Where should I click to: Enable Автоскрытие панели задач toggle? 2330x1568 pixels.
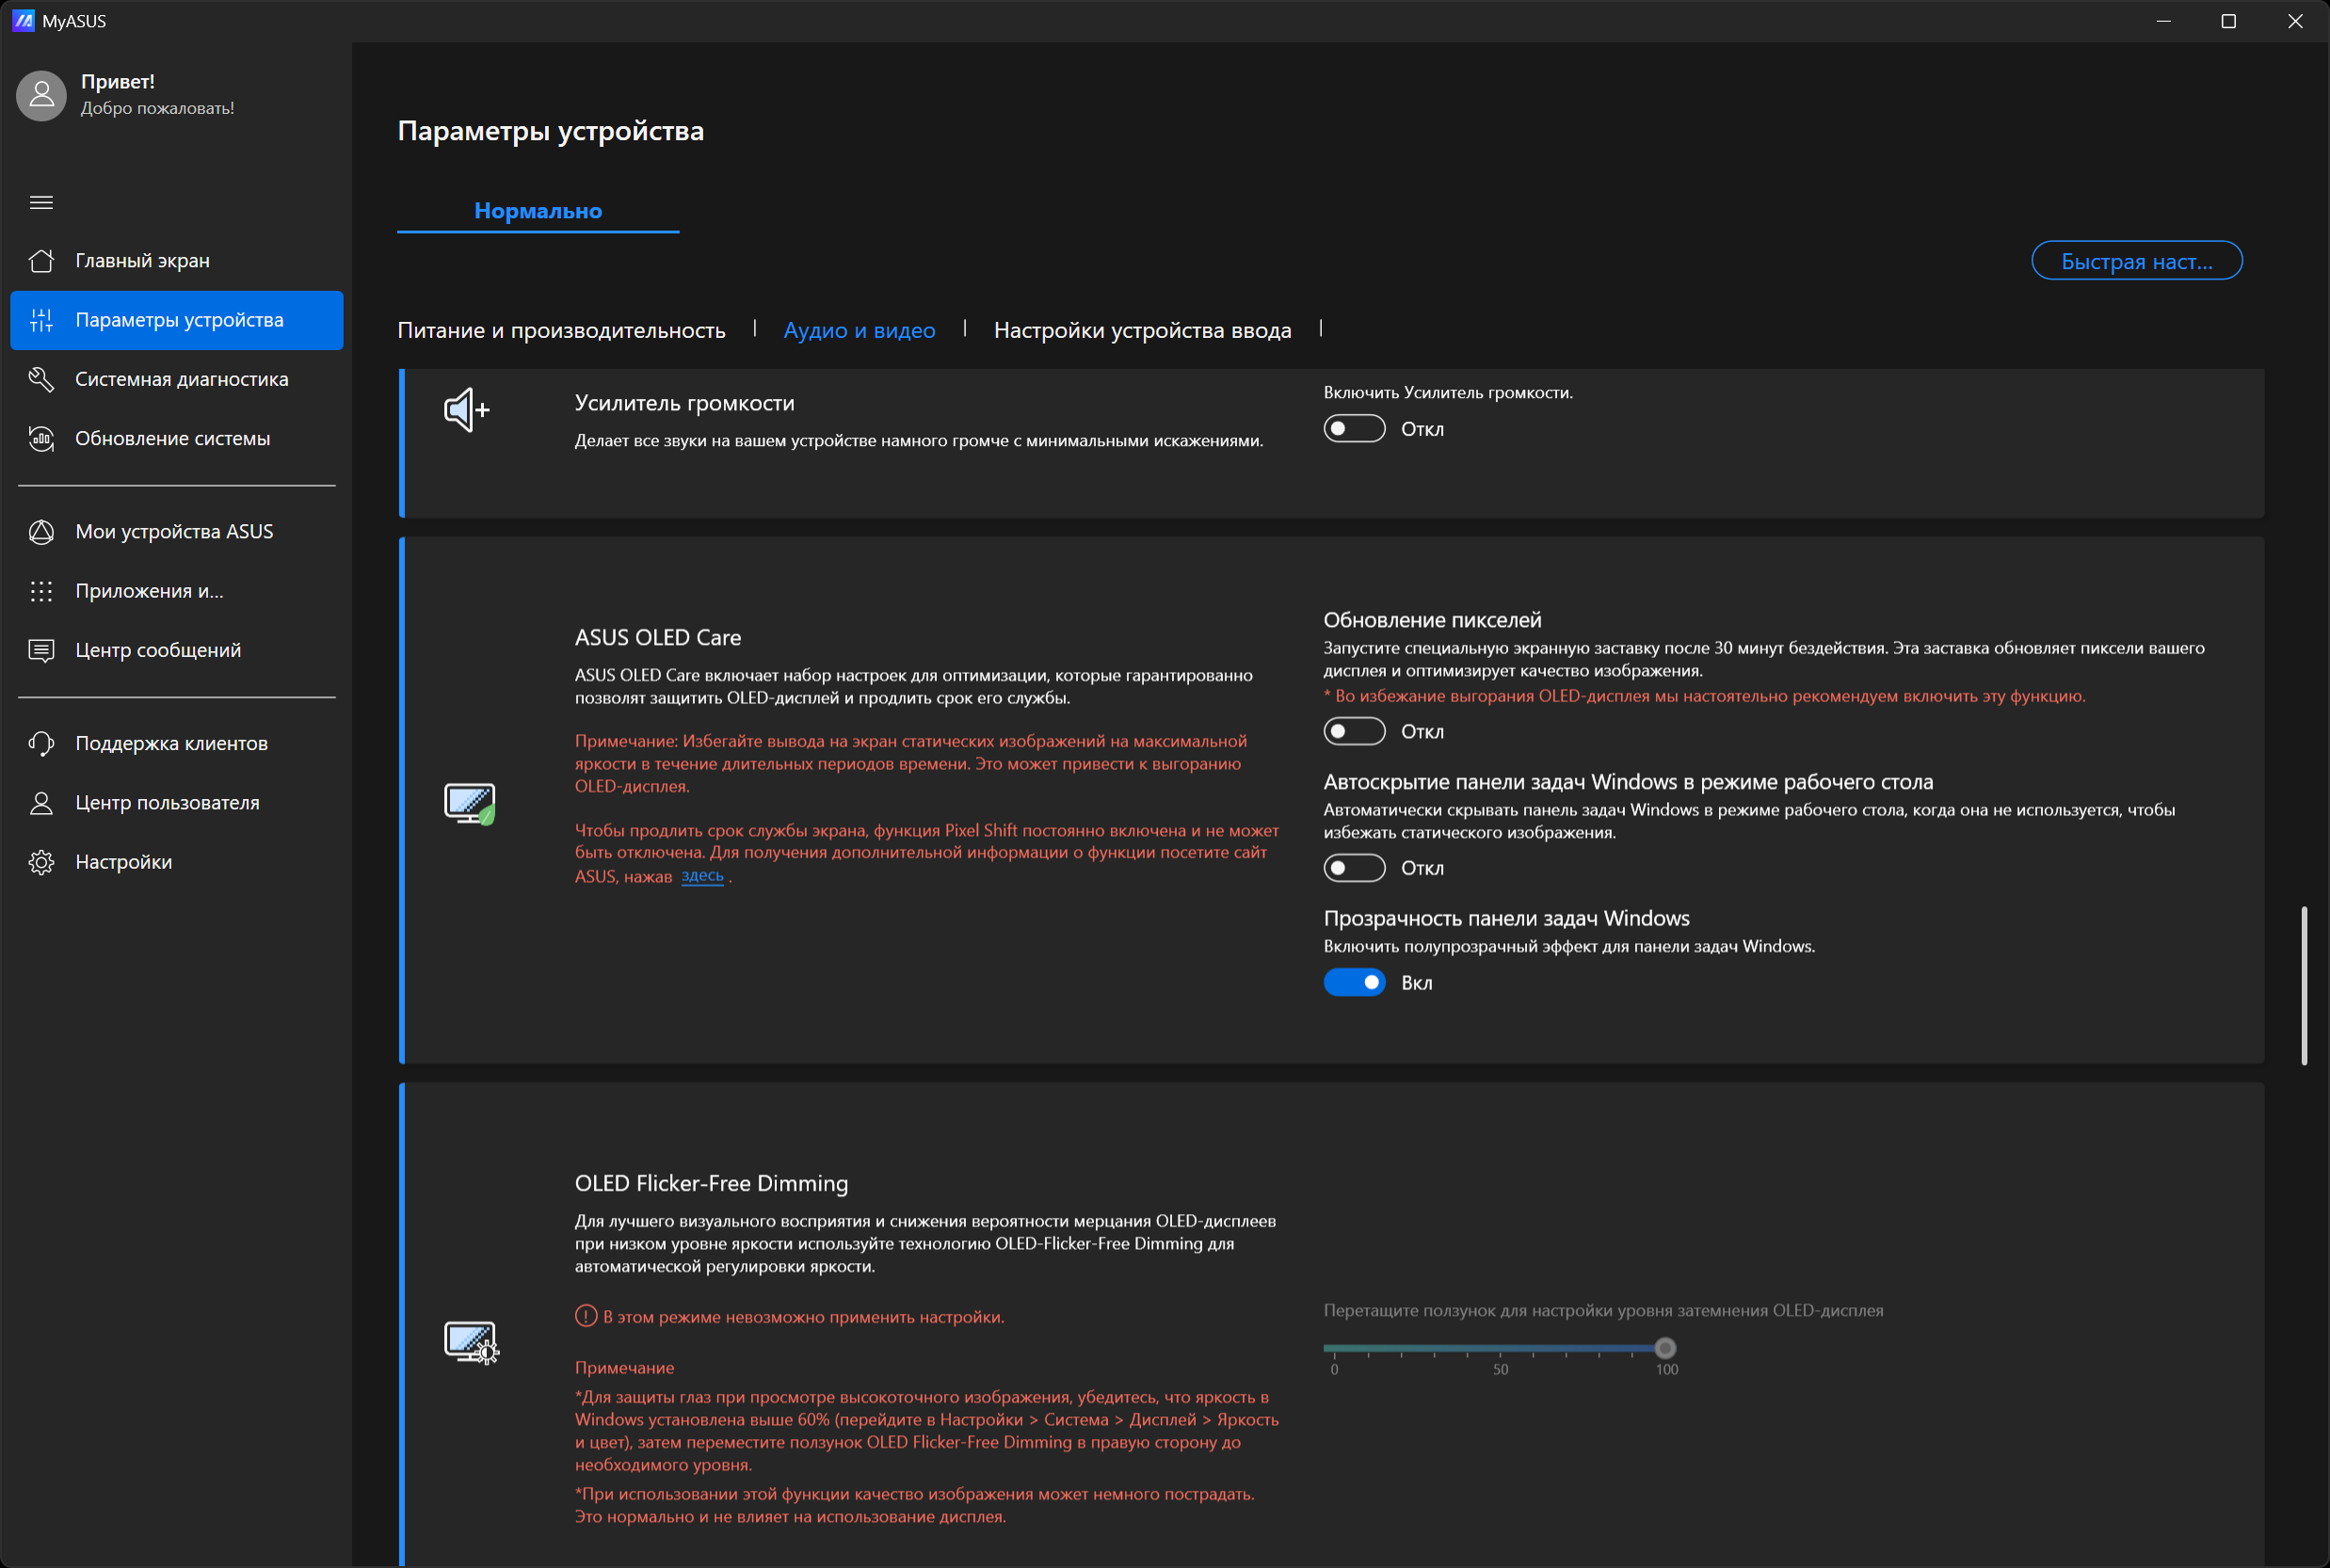pyautogui.click(x=1354, y=868)
